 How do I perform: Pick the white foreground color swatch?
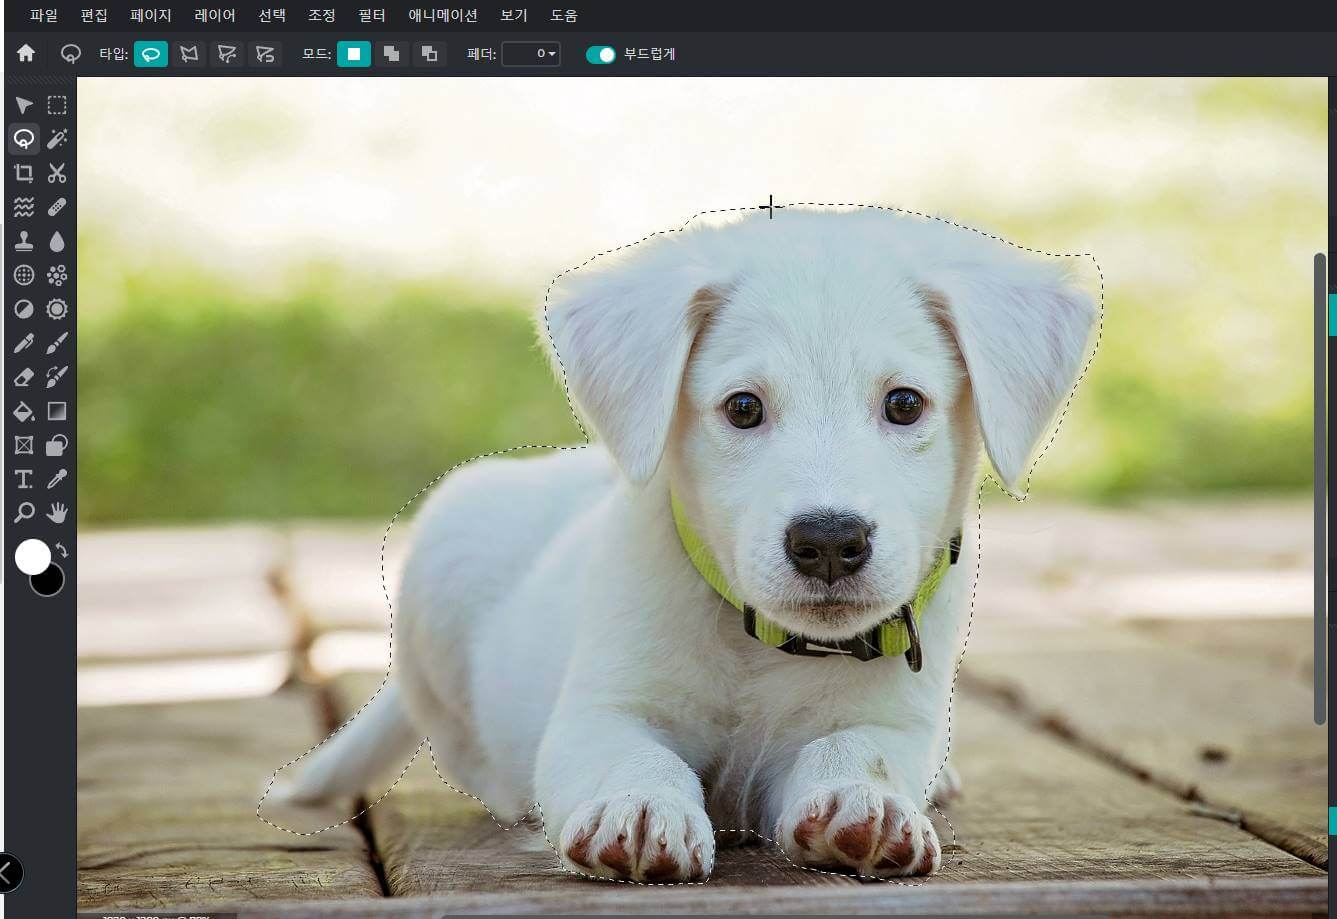[x=32, y=557]
